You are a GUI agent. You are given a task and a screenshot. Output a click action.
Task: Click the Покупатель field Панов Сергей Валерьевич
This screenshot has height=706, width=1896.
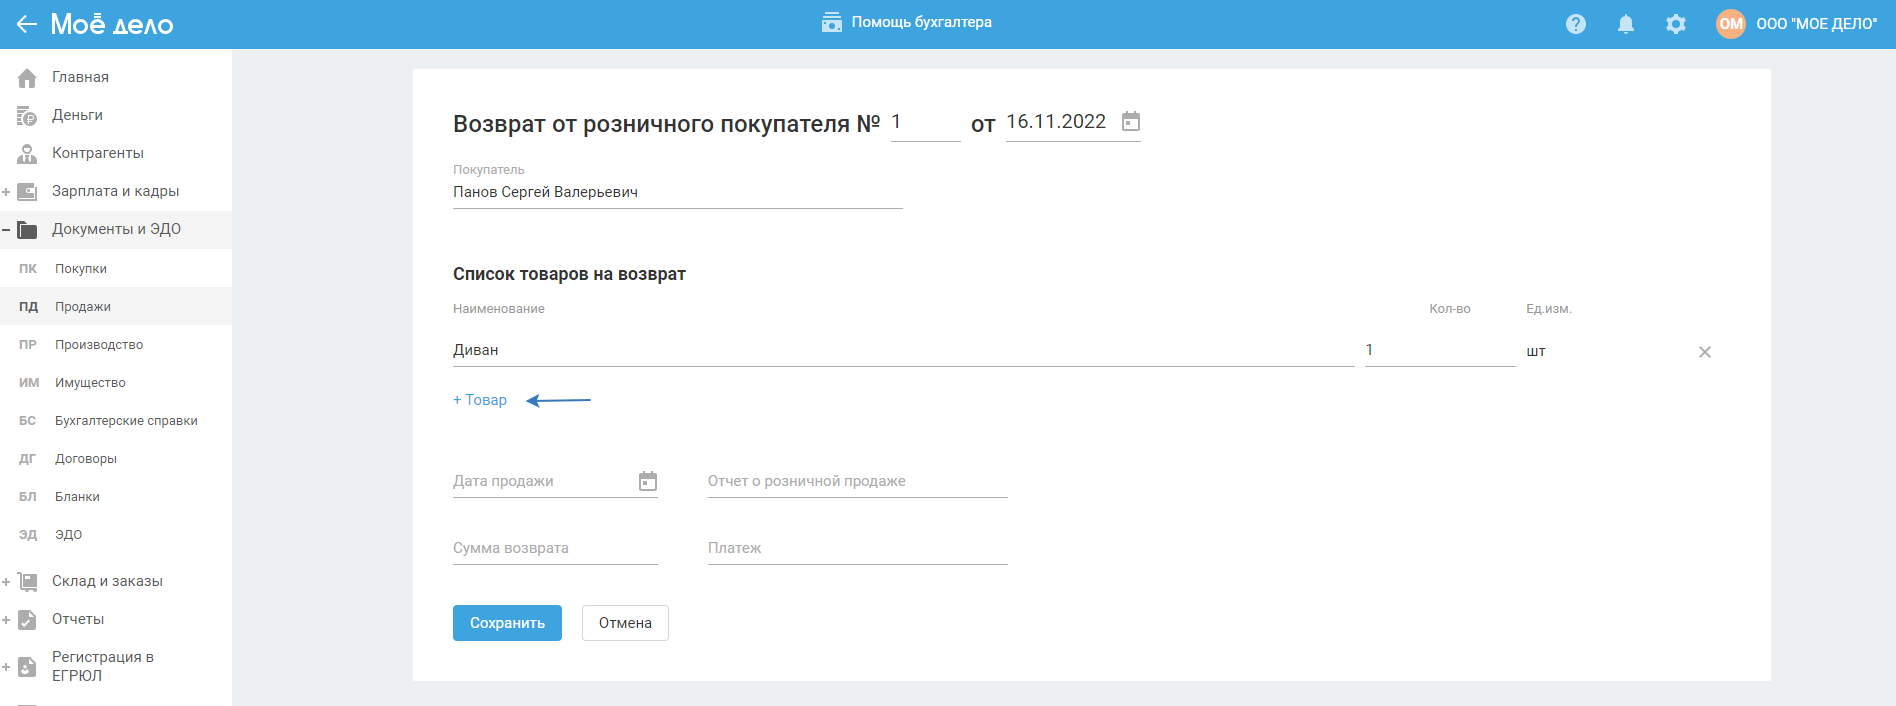677,192
